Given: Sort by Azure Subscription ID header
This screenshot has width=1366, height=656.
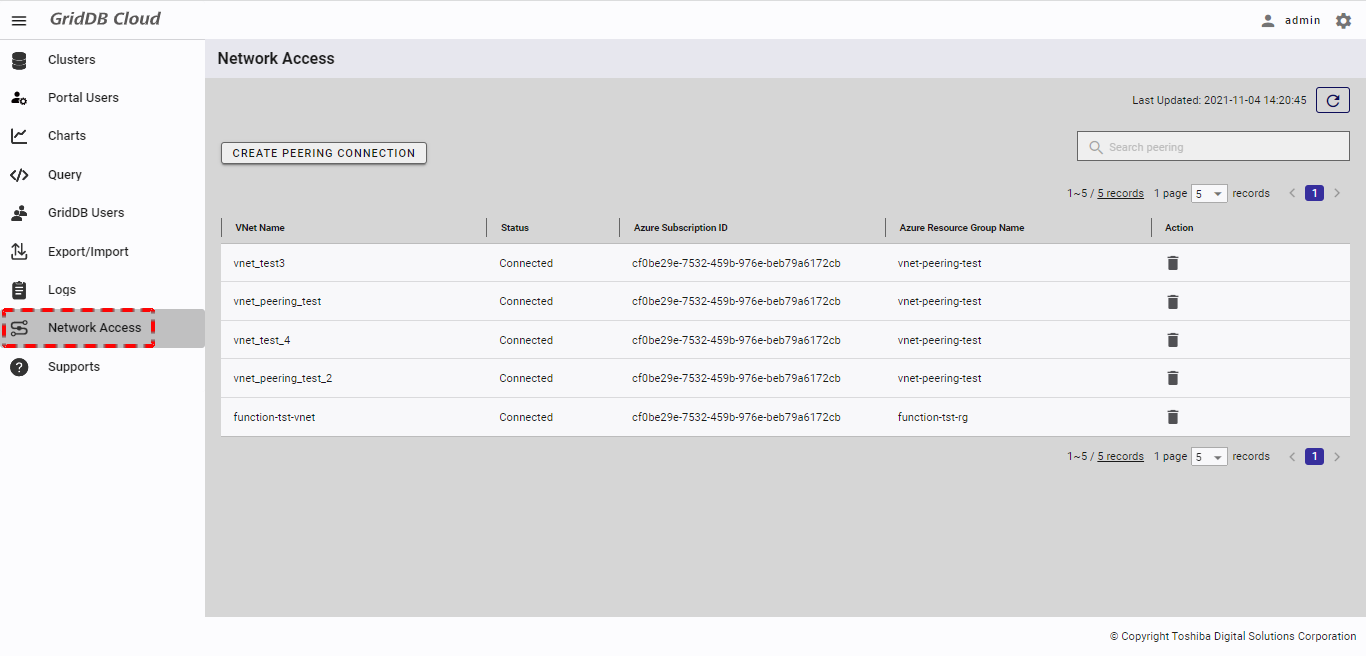Looking at the screenshot, I should [681, 228].
